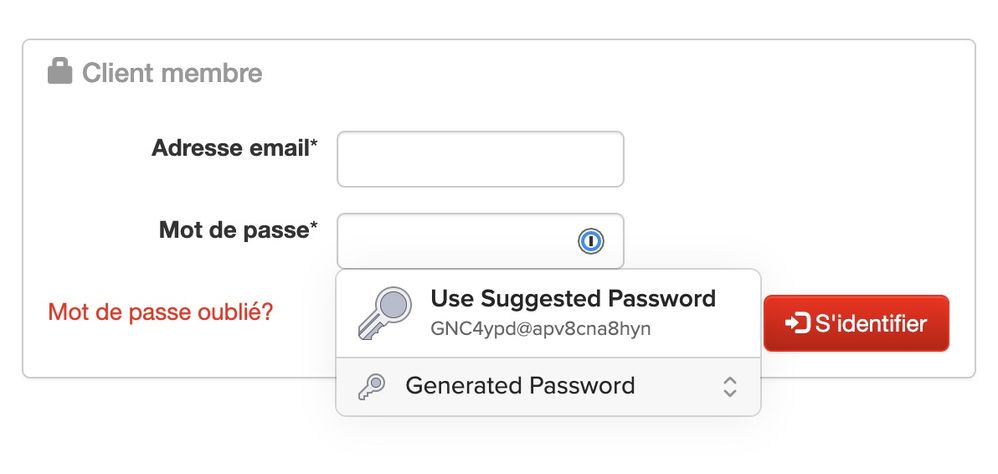Open the Mot de passe oublié? link
This screenshot has height=474, width=998.
[x=160, y=312]
